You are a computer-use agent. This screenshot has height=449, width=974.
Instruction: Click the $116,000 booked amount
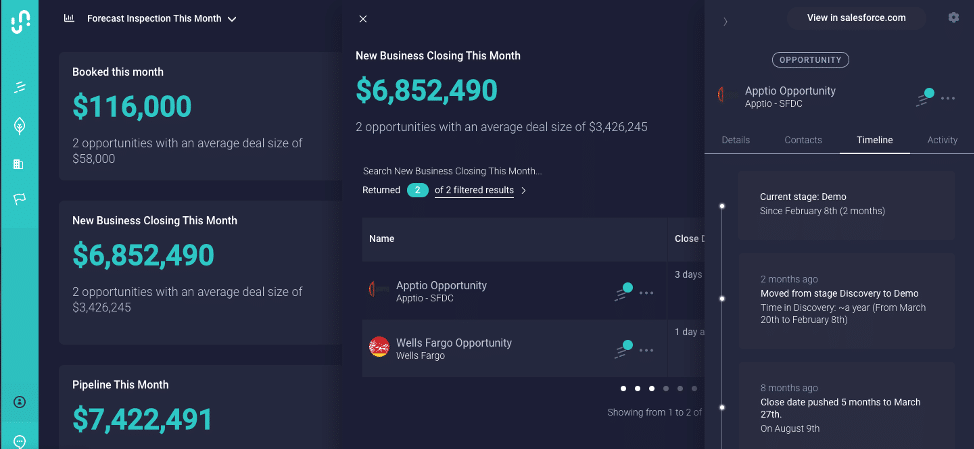132,106
